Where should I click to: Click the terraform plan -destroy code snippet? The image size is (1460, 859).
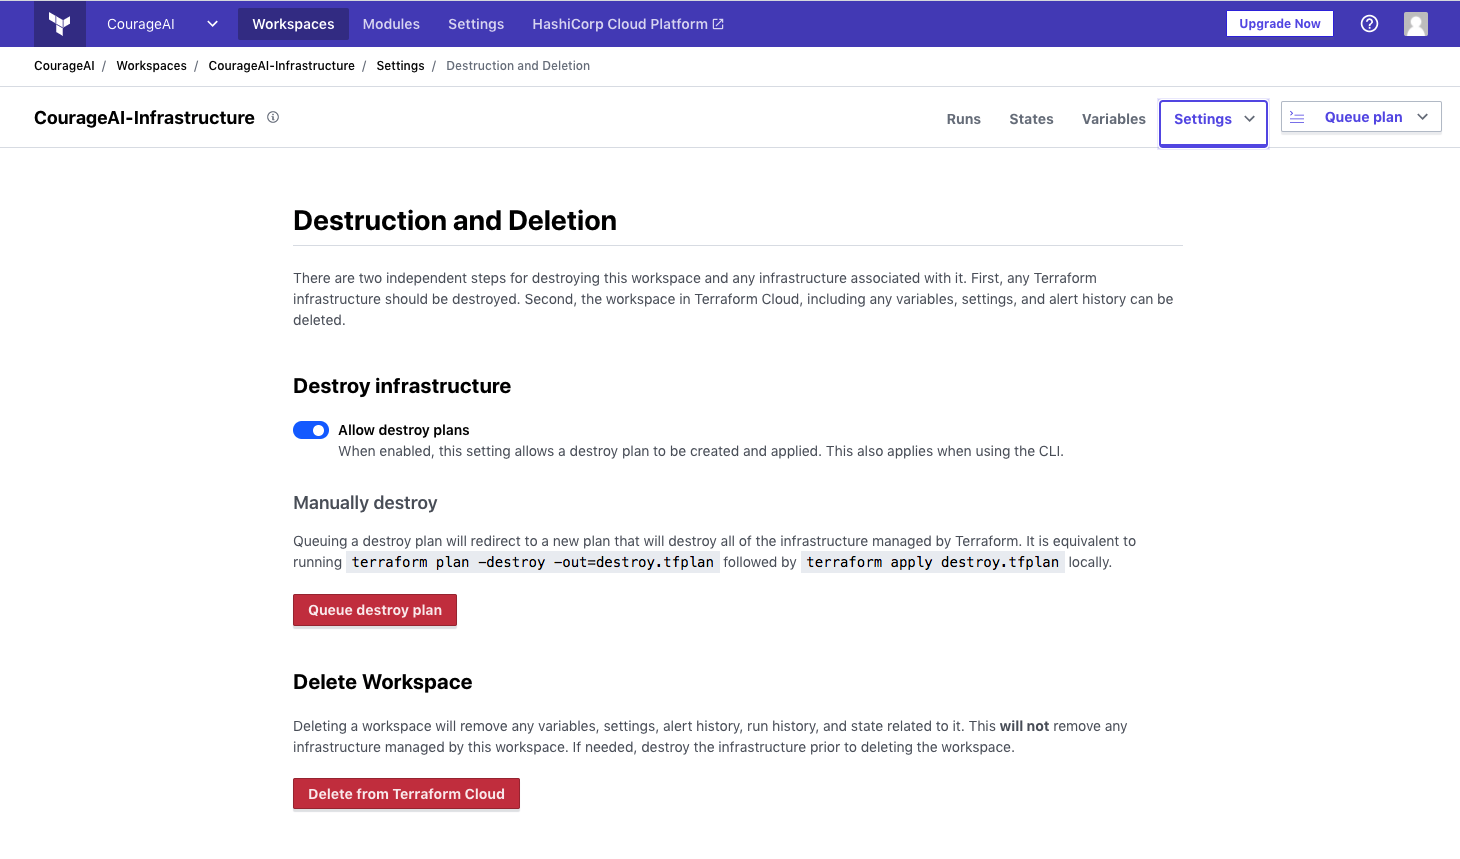click(x=533, y=562)
